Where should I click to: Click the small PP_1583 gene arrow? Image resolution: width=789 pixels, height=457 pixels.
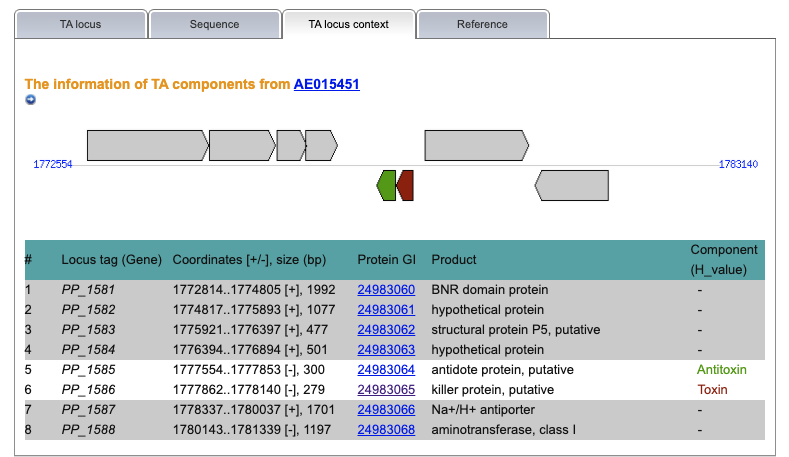tap(291, 145)
